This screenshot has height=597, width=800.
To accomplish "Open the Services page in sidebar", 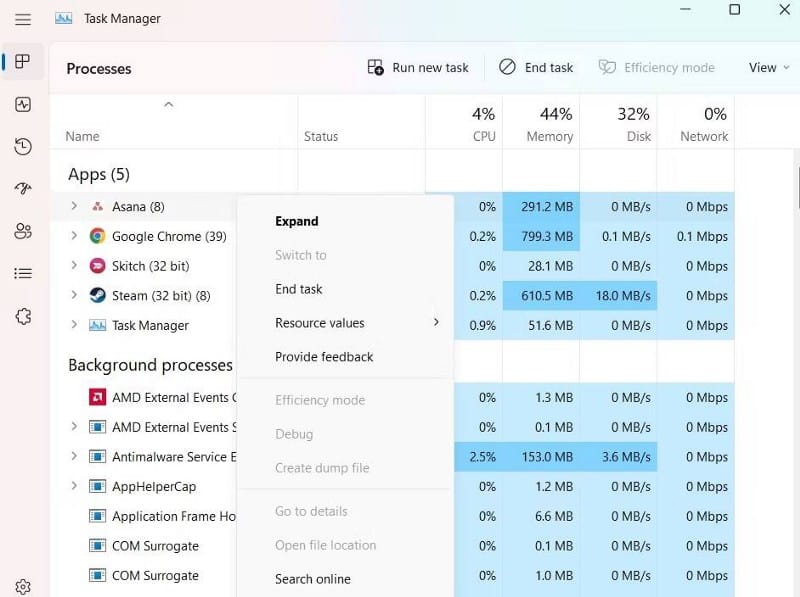I will click(23, 316).
